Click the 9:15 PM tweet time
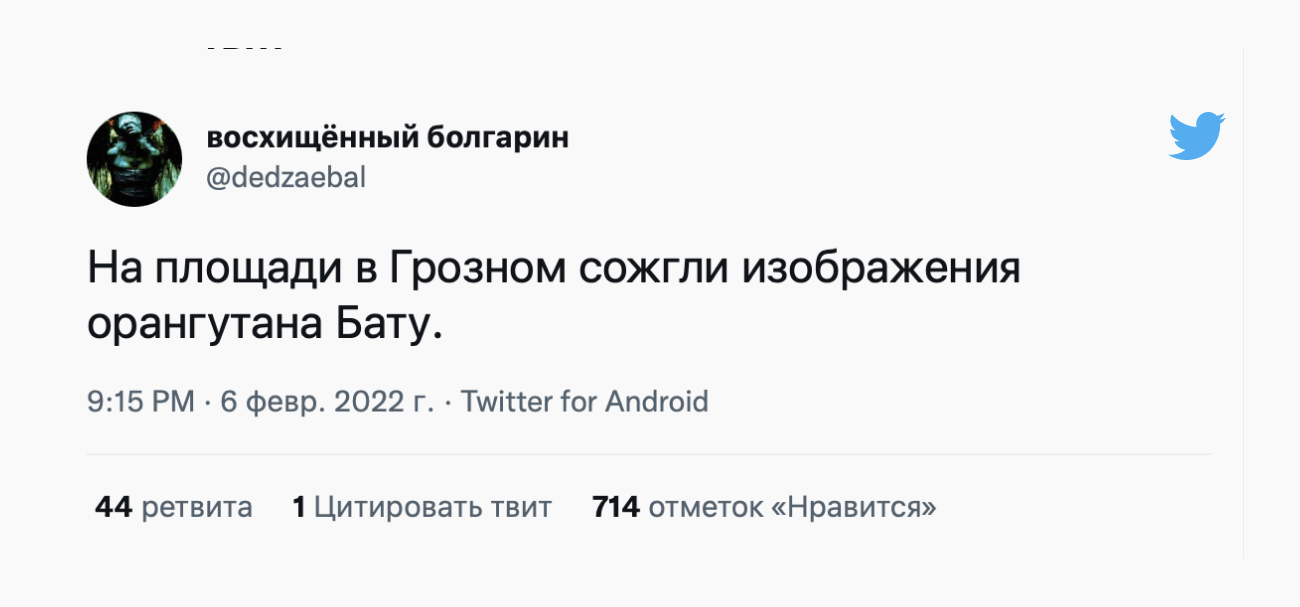1300x607 pixels. pos(141,402)
